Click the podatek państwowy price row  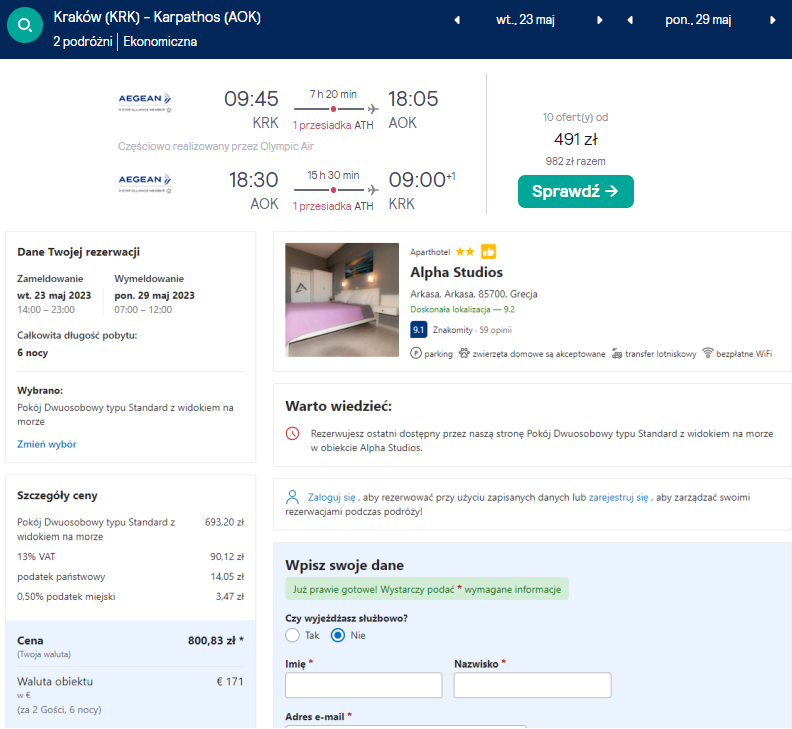(130, 577)
